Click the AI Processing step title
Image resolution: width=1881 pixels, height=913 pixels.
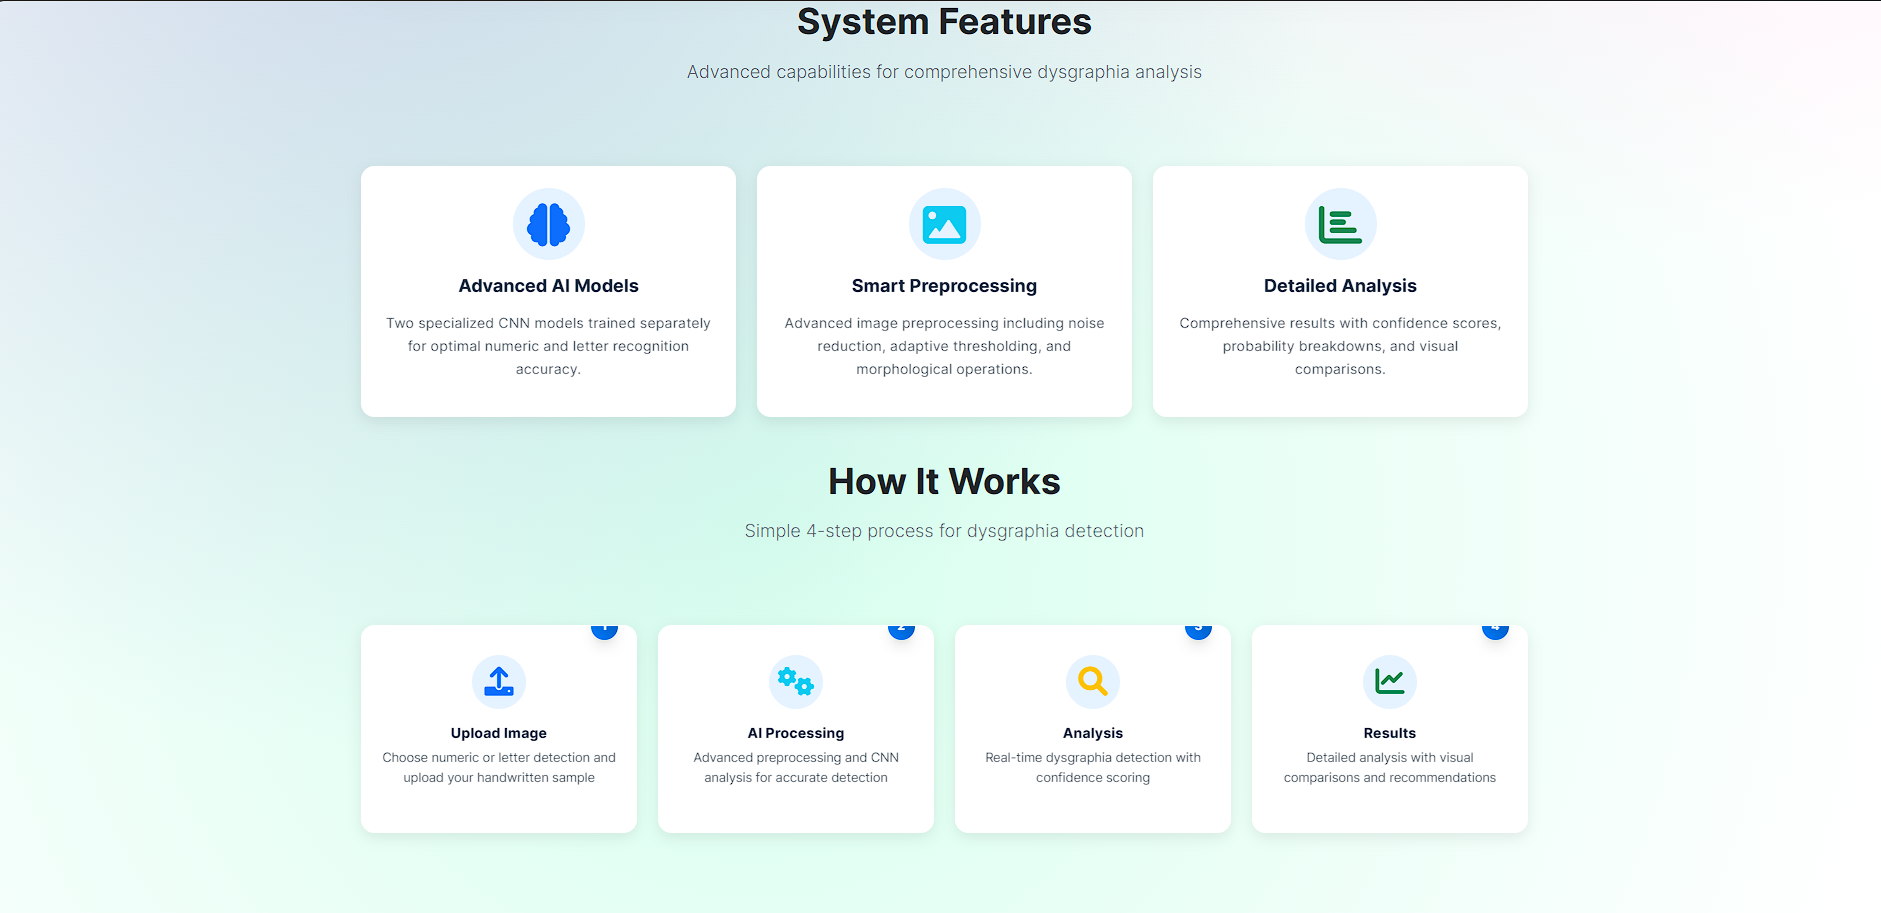pos(795,733)
